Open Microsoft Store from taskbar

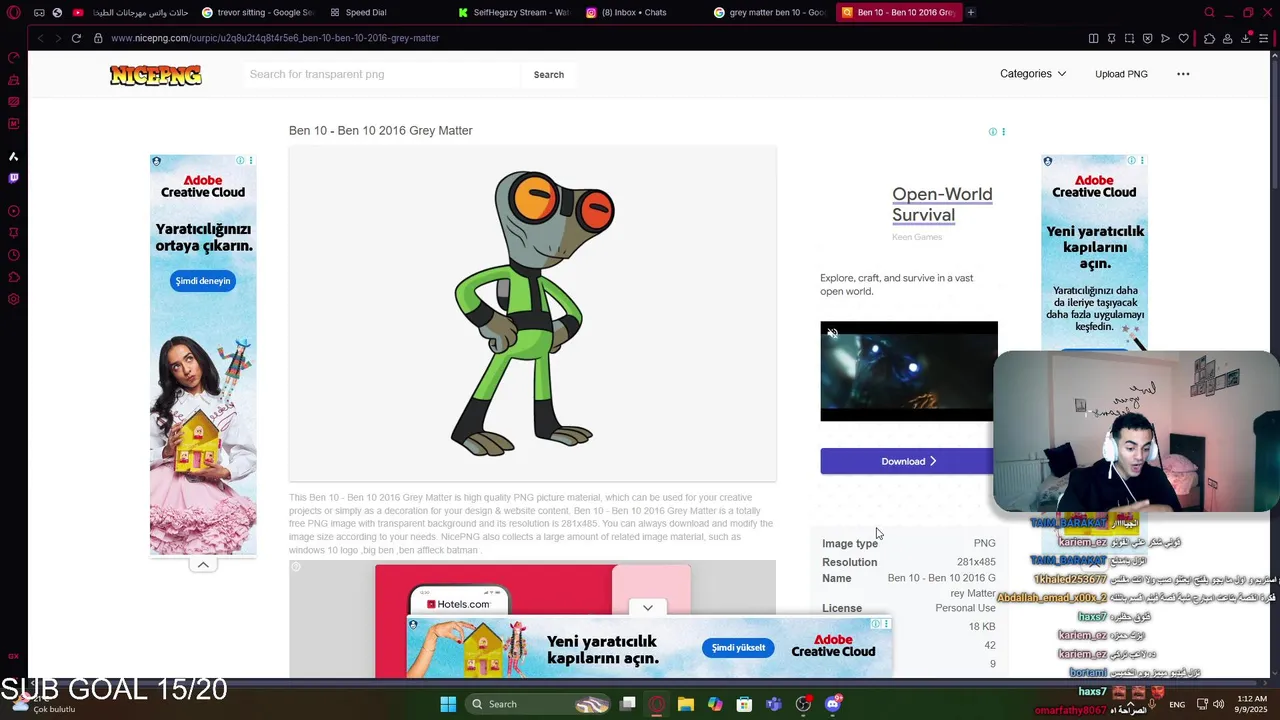744,704
